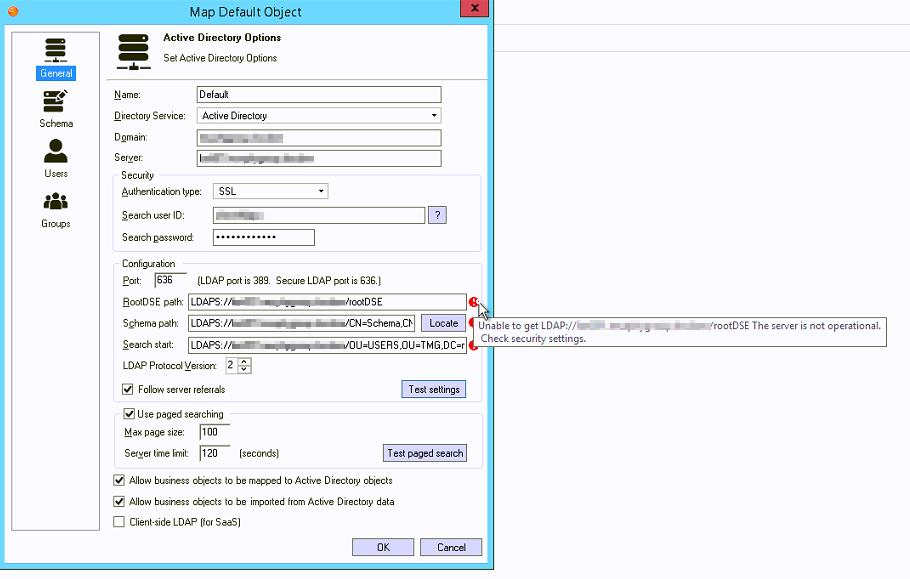910x579 pixels.
Task: Click the OK button
Action: (382, 547)
